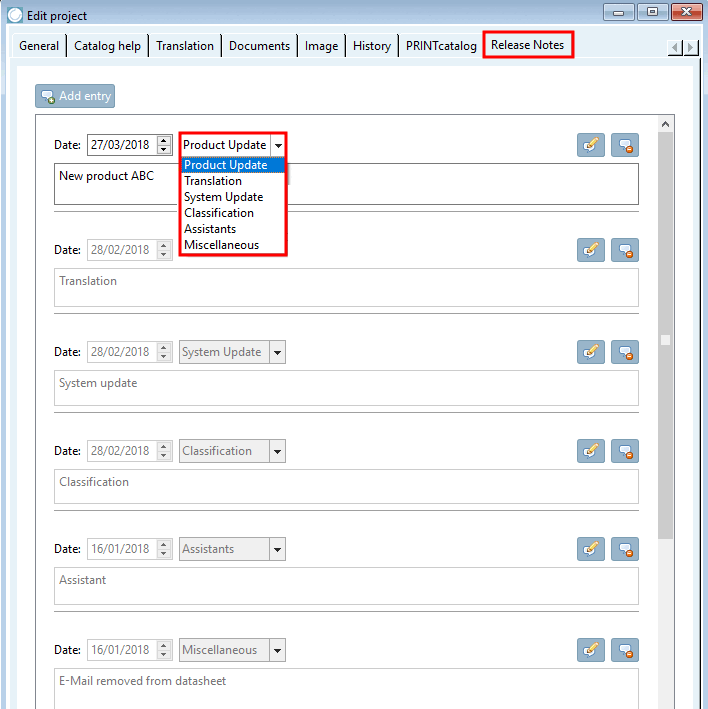Screen dimensions: 708x709
Task: Delete the Classification entry via its icon
Action: [x=625, y=451]
